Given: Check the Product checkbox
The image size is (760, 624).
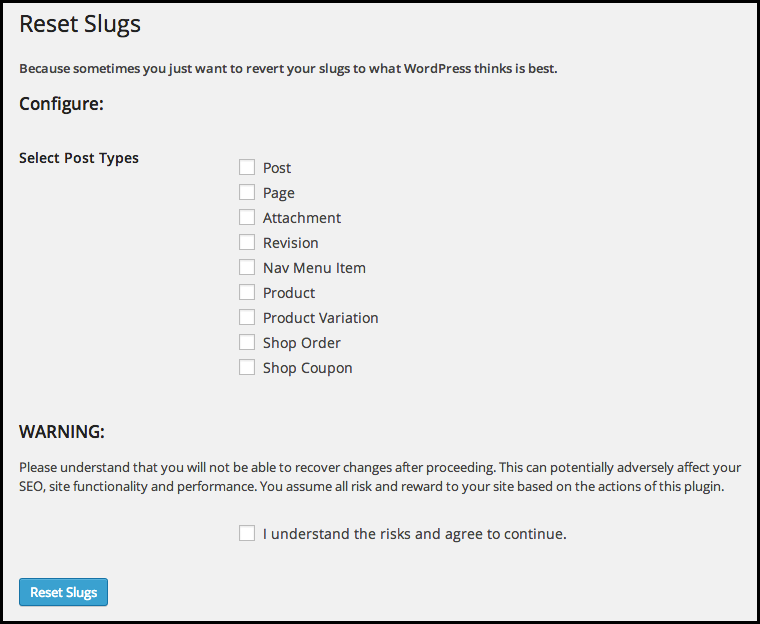Looking at the screenshot, I should [x=247, y=292].
